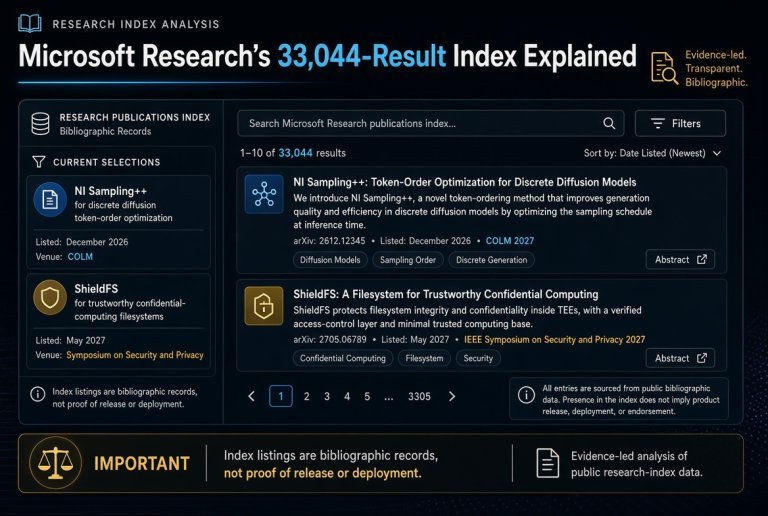This screenshot has width=768, height=516.
Task: Select page 1 in pagination
Action: click(281, 396)
